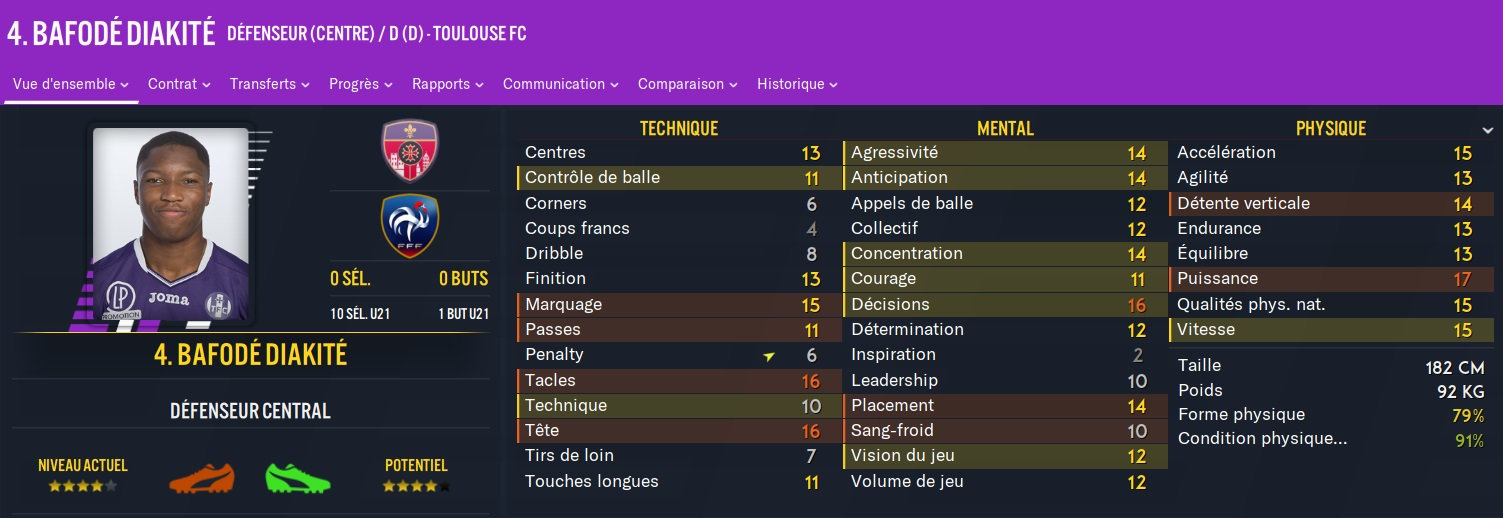Click the green right foot boot icon

pyautogui.click(x=297, y=478)
